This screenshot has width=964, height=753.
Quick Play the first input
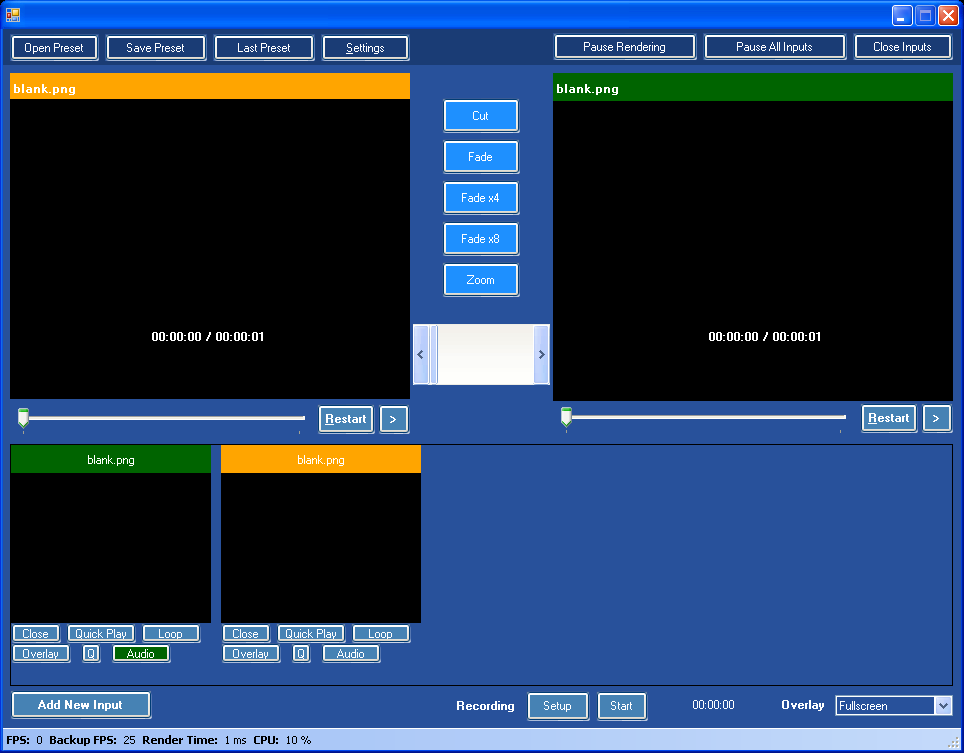pyautogui.click(x=101, y=634)
